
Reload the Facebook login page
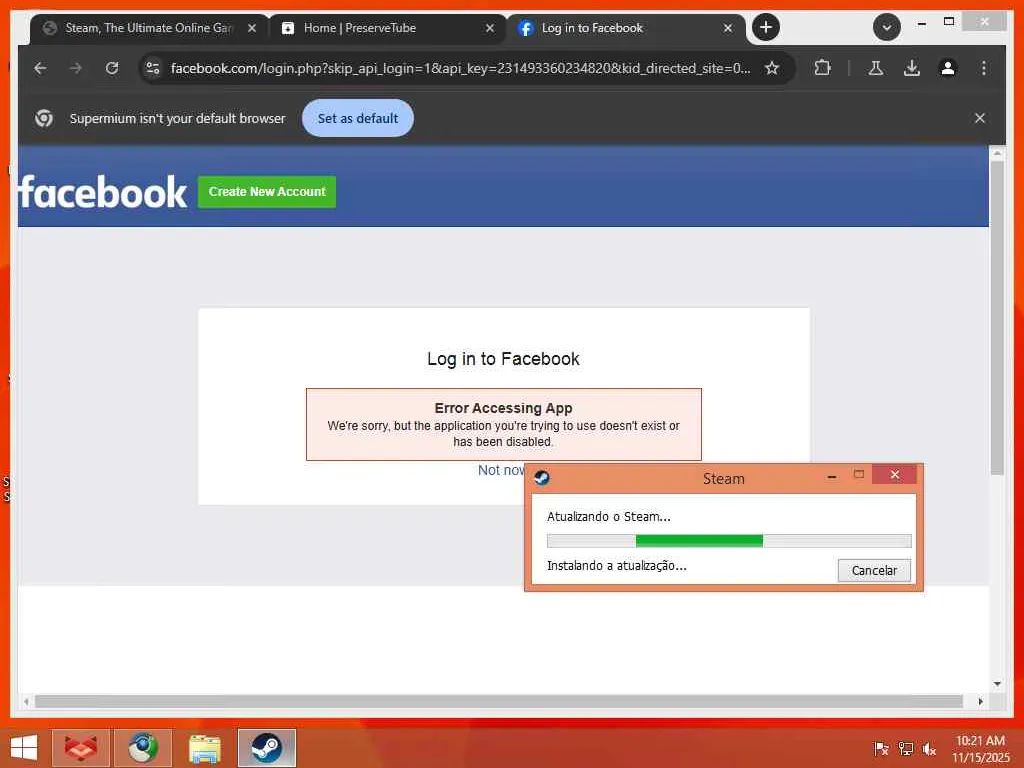(112, 68)
